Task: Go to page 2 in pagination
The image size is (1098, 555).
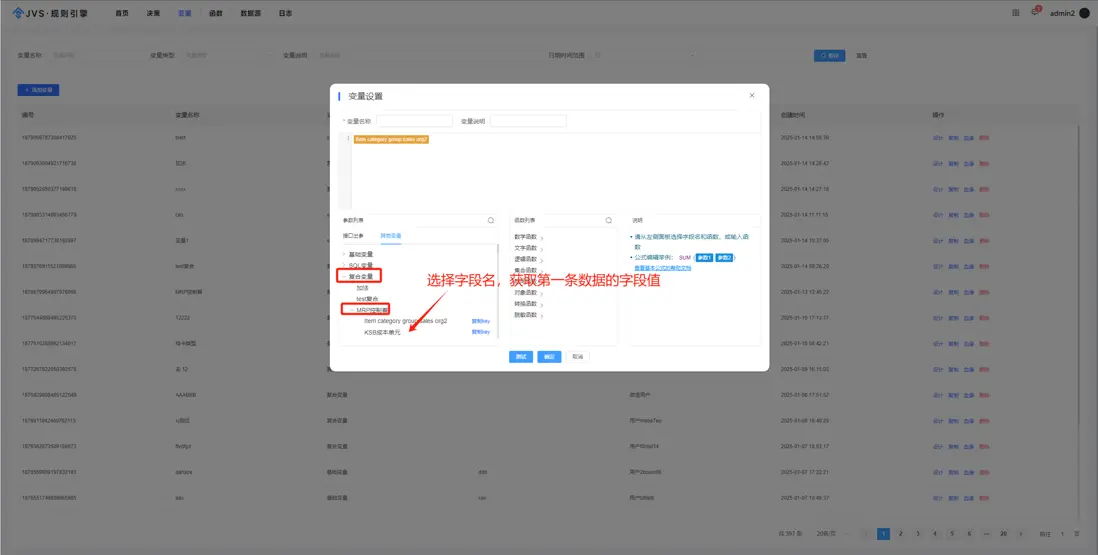Action: [901, 534]
